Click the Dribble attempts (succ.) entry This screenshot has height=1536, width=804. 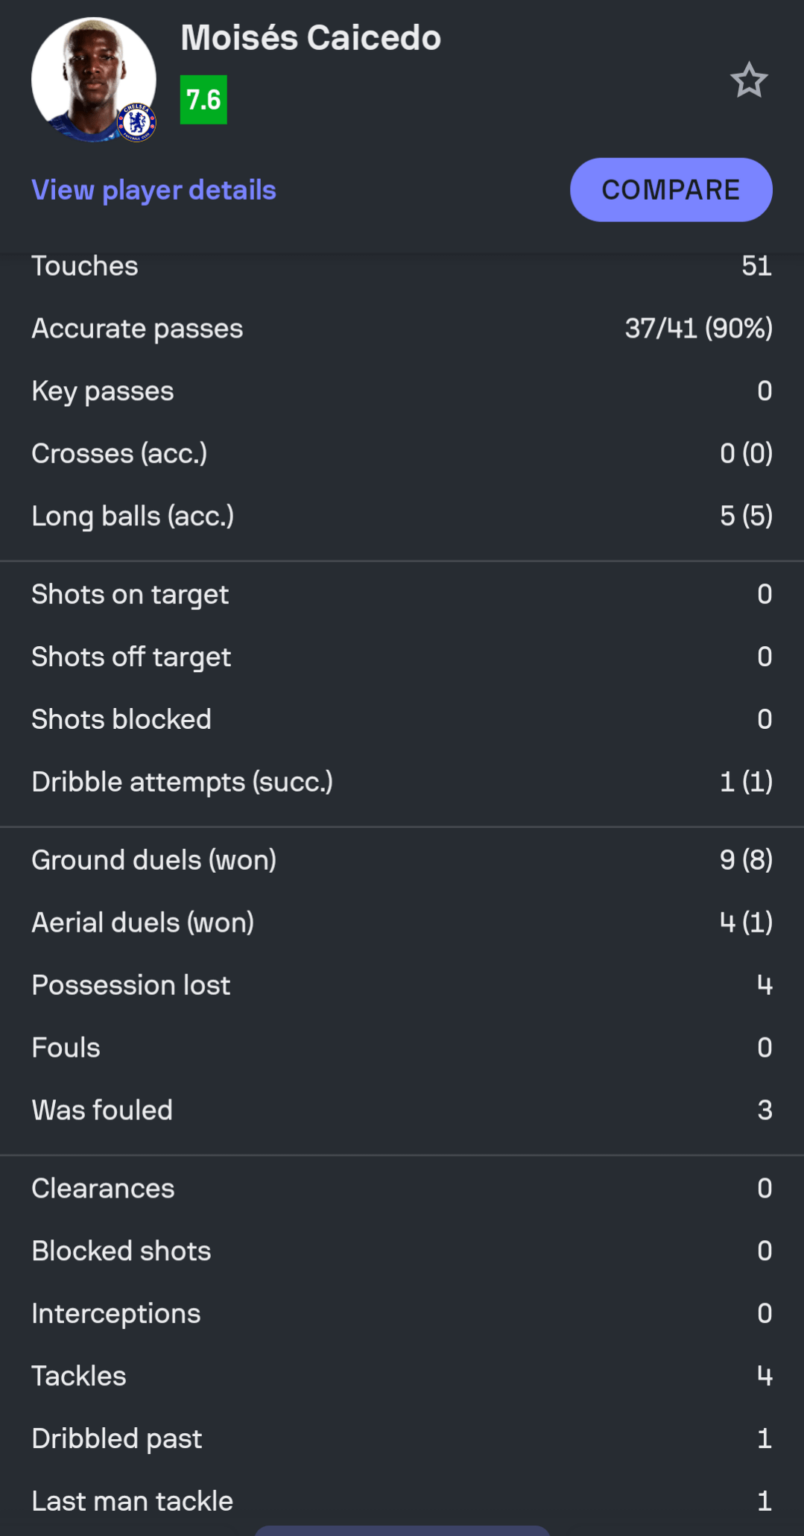point(400,782)
